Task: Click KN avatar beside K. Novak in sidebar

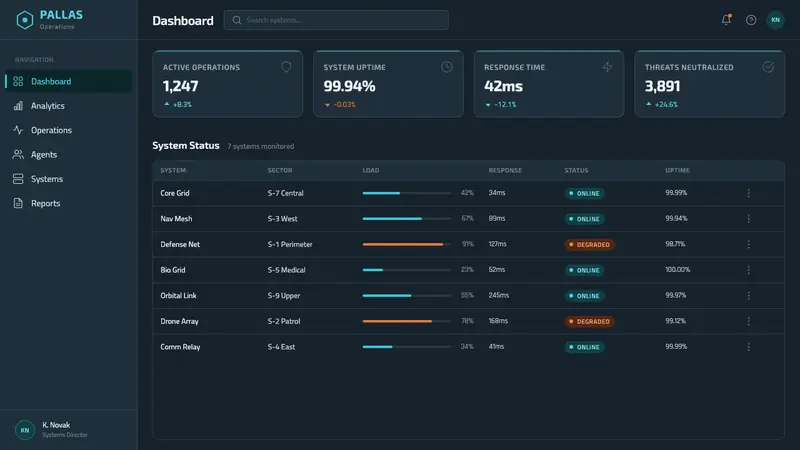Action: pyautogui.click(x=24, y=430)
